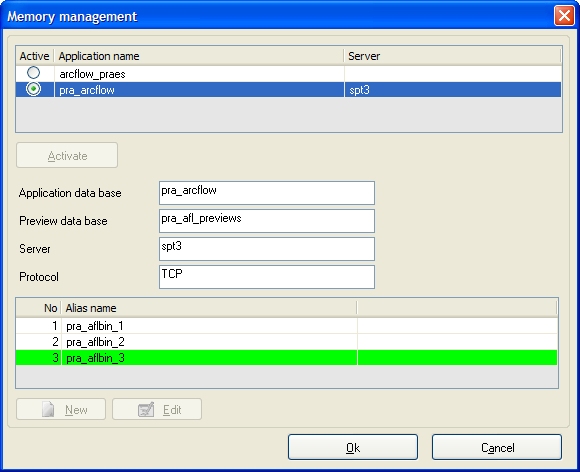Click the Preview data base field
Viewport: 580px width, 472px height.
pyautogui.click(x=267, y=221)
